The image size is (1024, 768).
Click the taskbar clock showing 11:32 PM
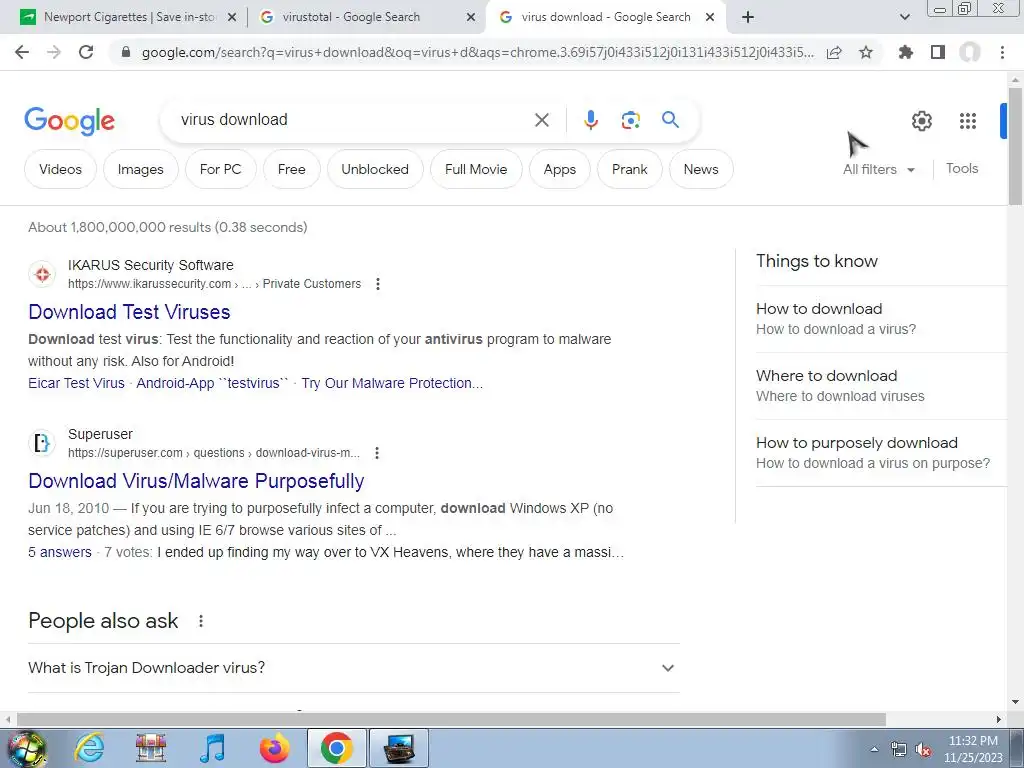[x=973, y=749]
